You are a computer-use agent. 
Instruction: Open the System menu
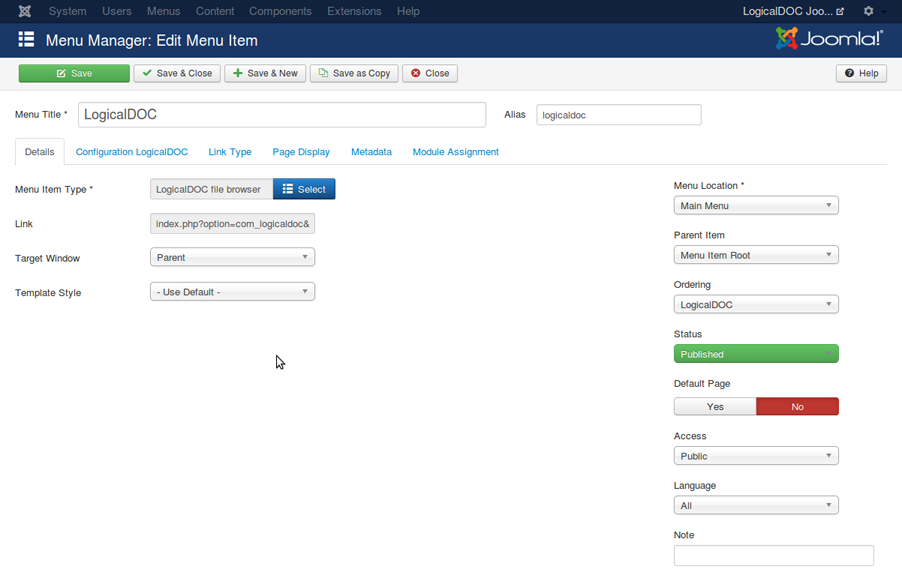point(67,11)
